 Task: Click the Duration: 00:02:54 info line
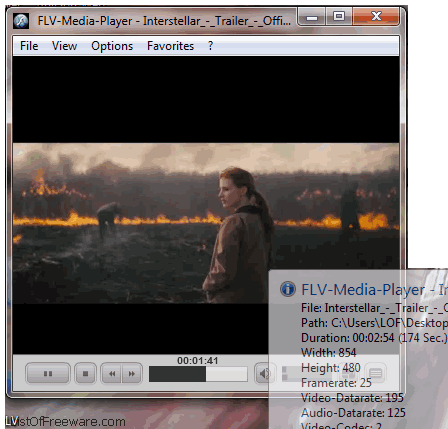tap(374, 338)
